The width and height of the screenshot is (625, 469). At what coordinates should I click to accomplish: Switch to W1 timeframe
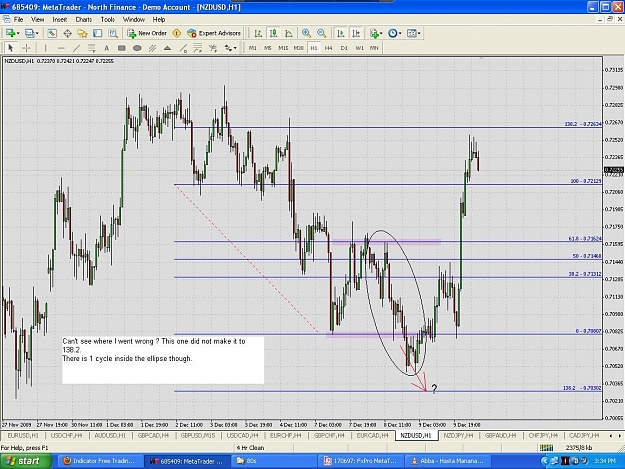tap(359, 48)
